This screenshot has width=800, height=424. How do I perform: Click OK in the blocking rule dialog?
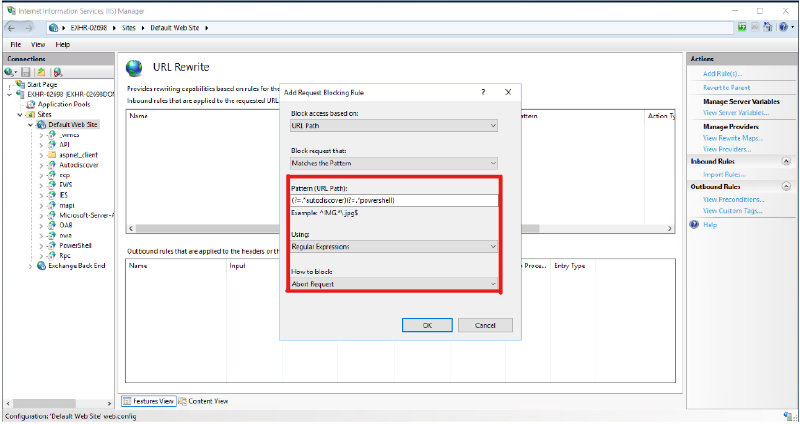coord(427,325)
